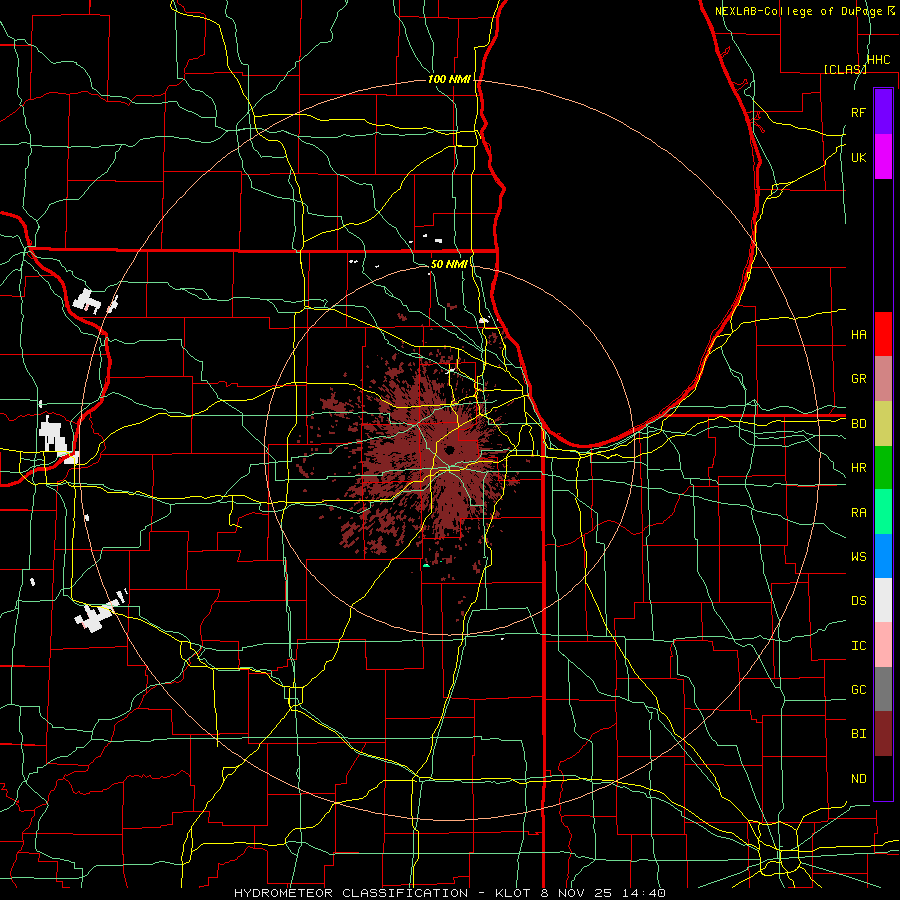Click the HR green legend swatch
900x900 pixels.
pyautogui.click(x=883, y=467)
